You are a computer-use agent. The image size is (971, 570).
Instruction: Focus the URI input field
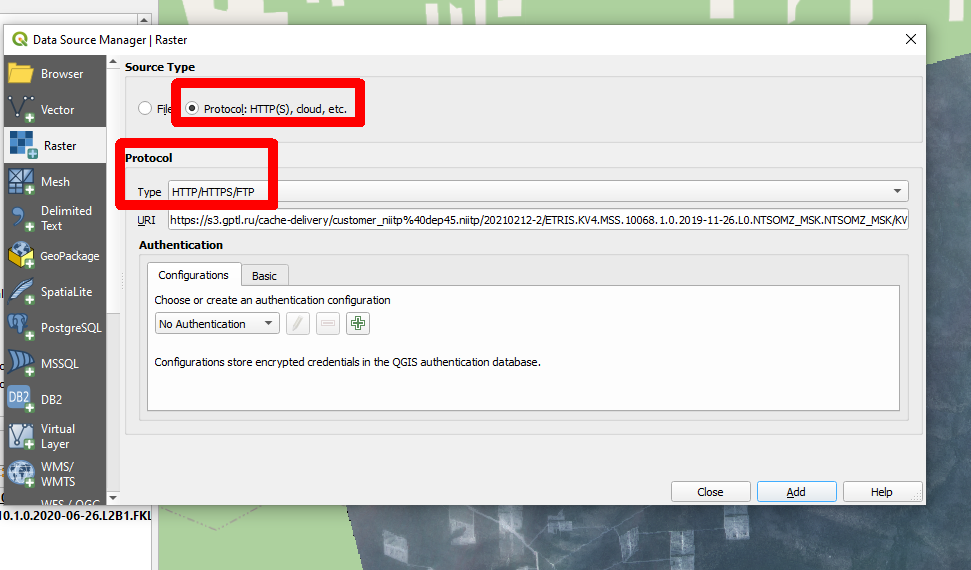click(538, 220)
